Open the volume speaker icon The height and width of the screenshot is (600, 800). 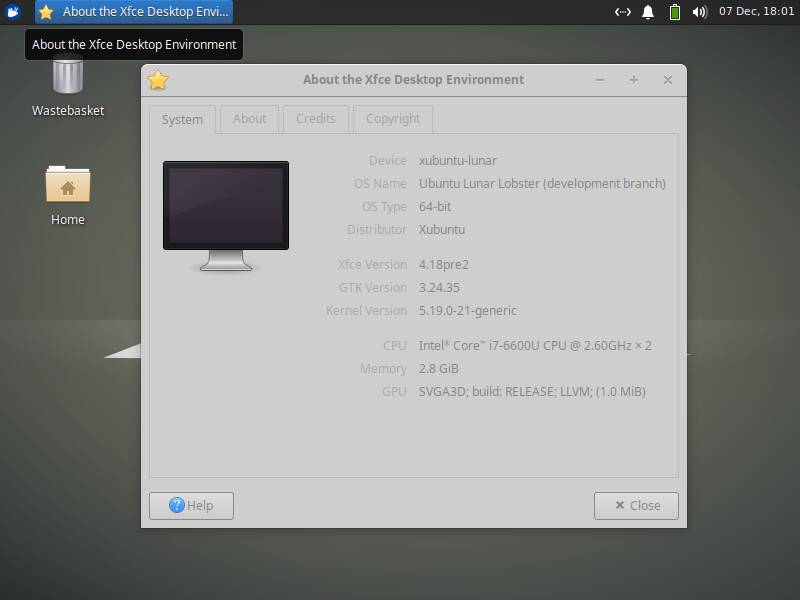pos(700,12)
